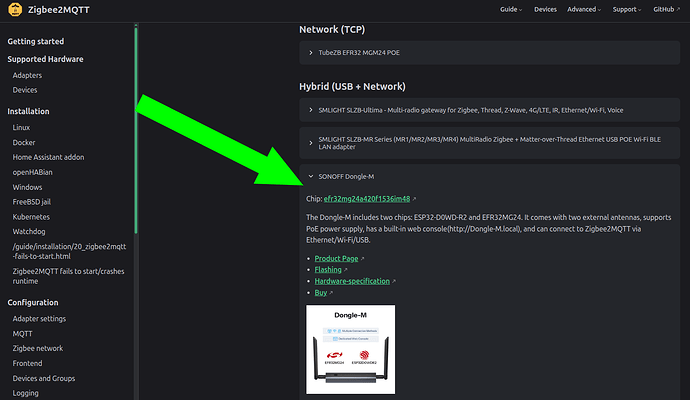This screenshot has width=690, height=400.
Task: Expand the SMLIGHT SLZB-Ultima adapter entry
Action: [489, 110]
